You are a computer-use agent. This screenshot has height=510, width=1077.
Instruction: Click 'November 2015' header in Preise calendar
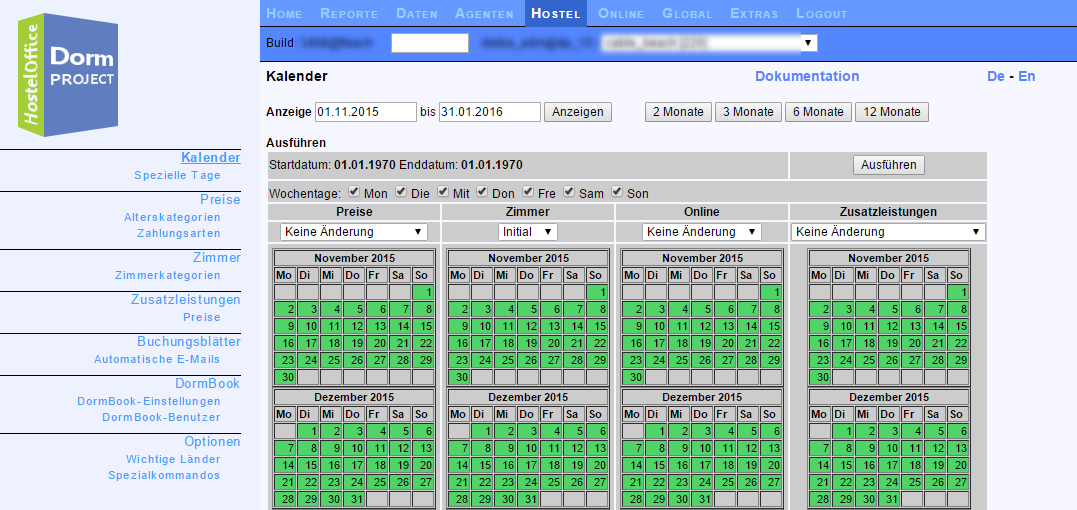coord(354,258)
